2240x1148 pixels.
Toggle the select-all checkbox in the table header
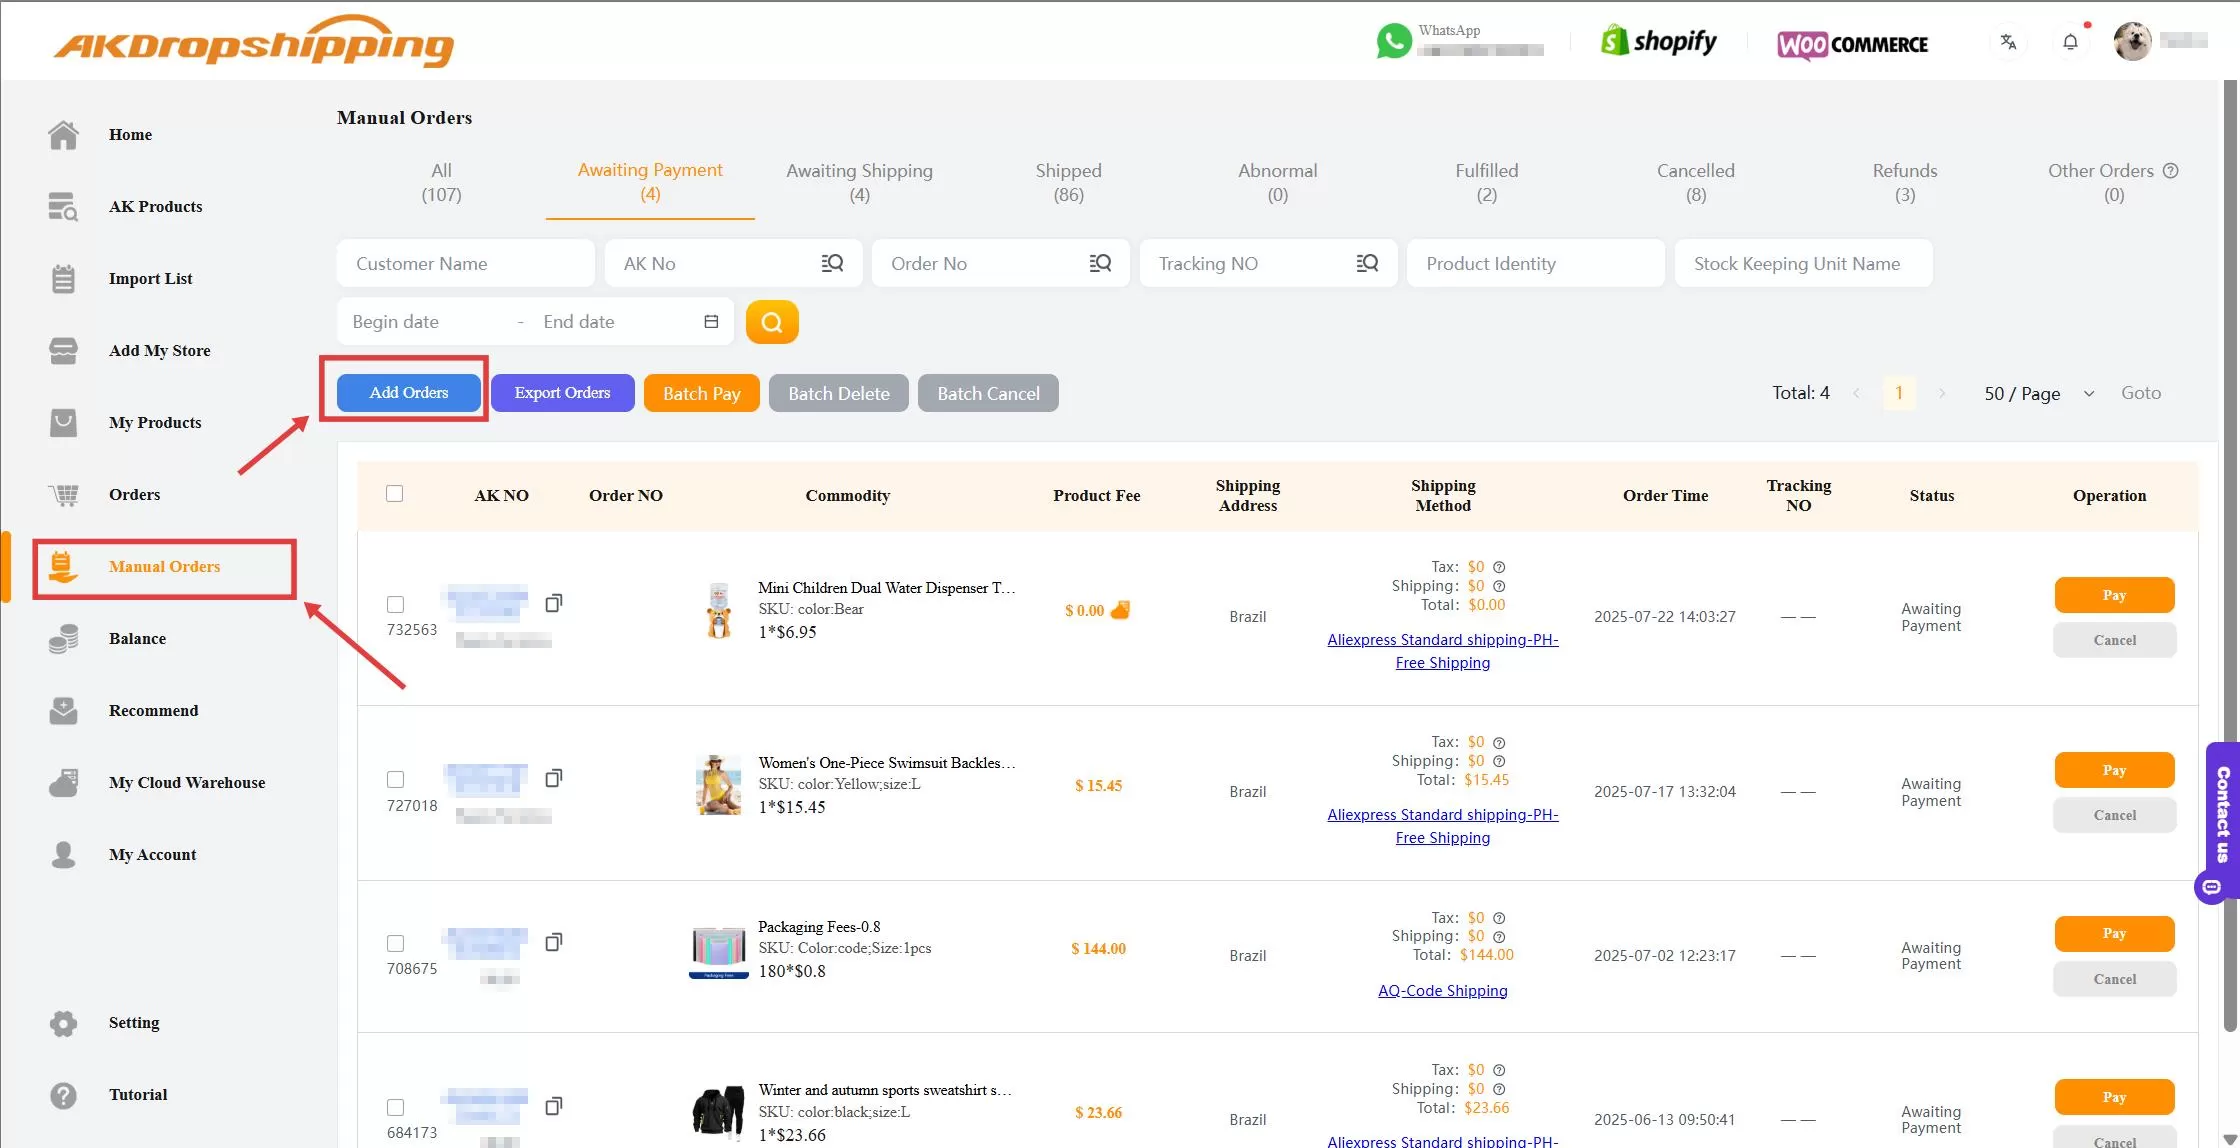(x=394, y=493)
